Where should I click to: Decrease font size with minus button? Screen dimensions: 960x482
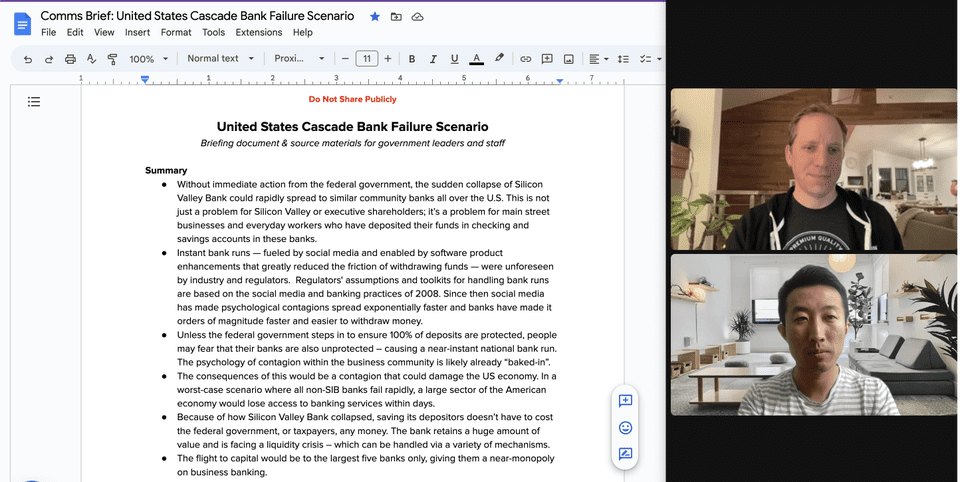tap(345, 59)
